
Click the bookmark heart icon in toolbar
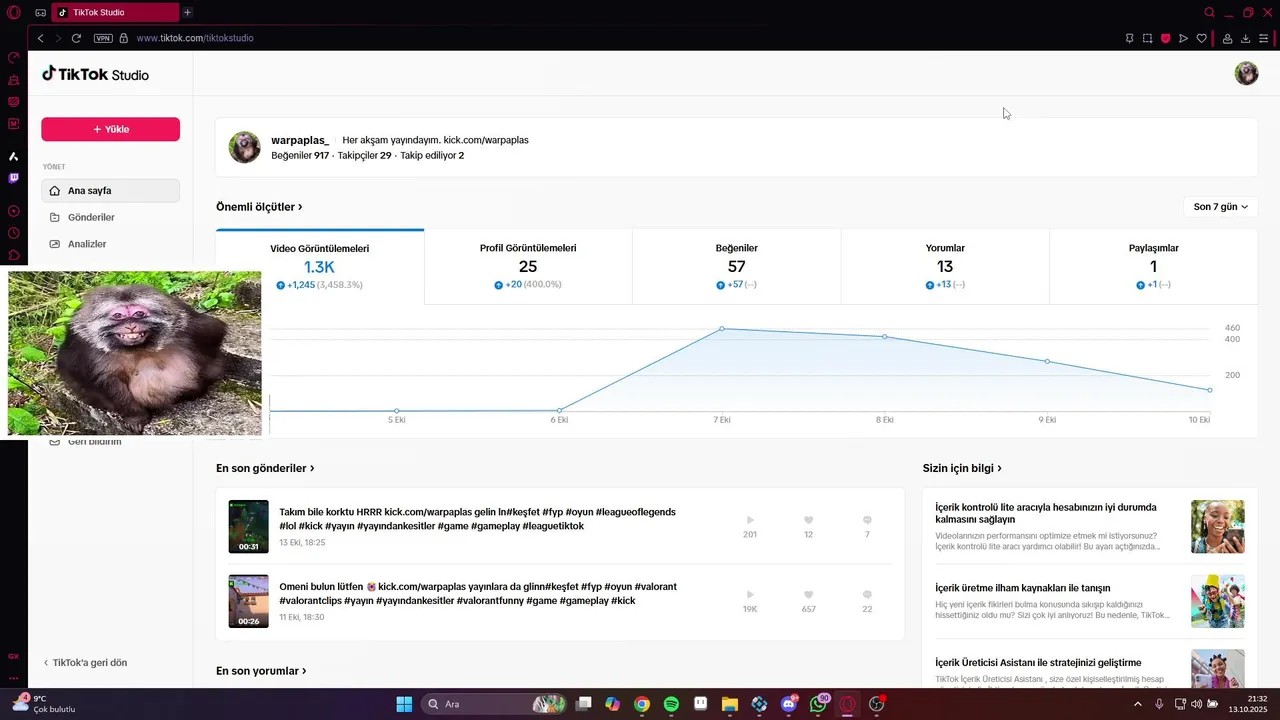click(1201, 38)
